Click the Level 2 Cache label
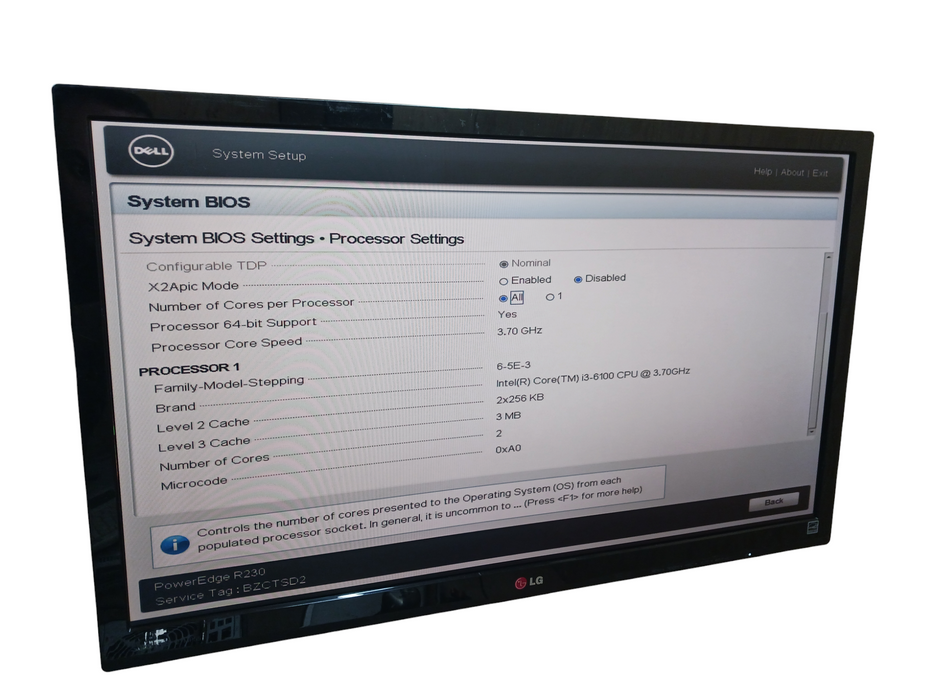The image size is (933, 700). click(203, 425)
